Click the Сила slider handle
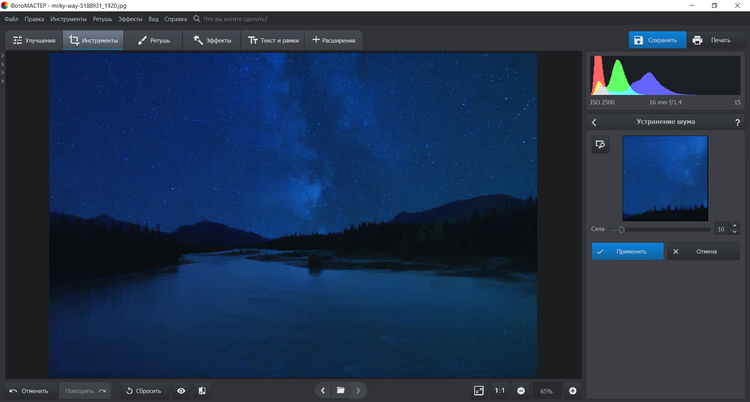This screenshot has width=750, height=402. [x=622, y=230]
